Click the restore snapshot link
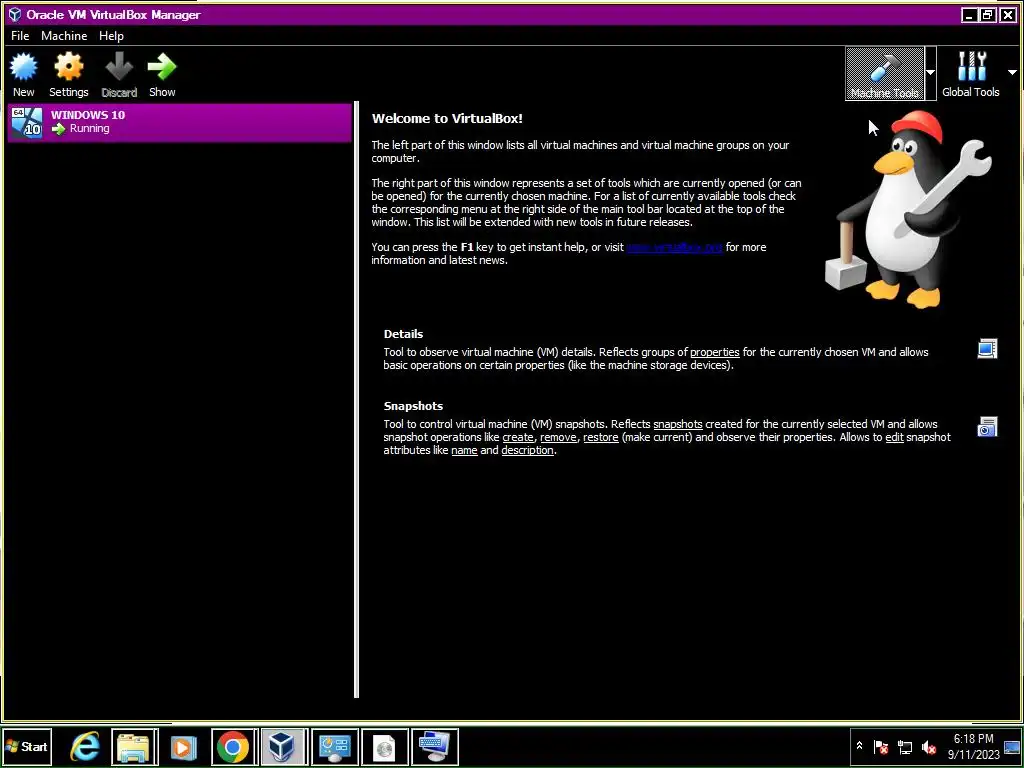1024x768 pixels. click(601, 437)
